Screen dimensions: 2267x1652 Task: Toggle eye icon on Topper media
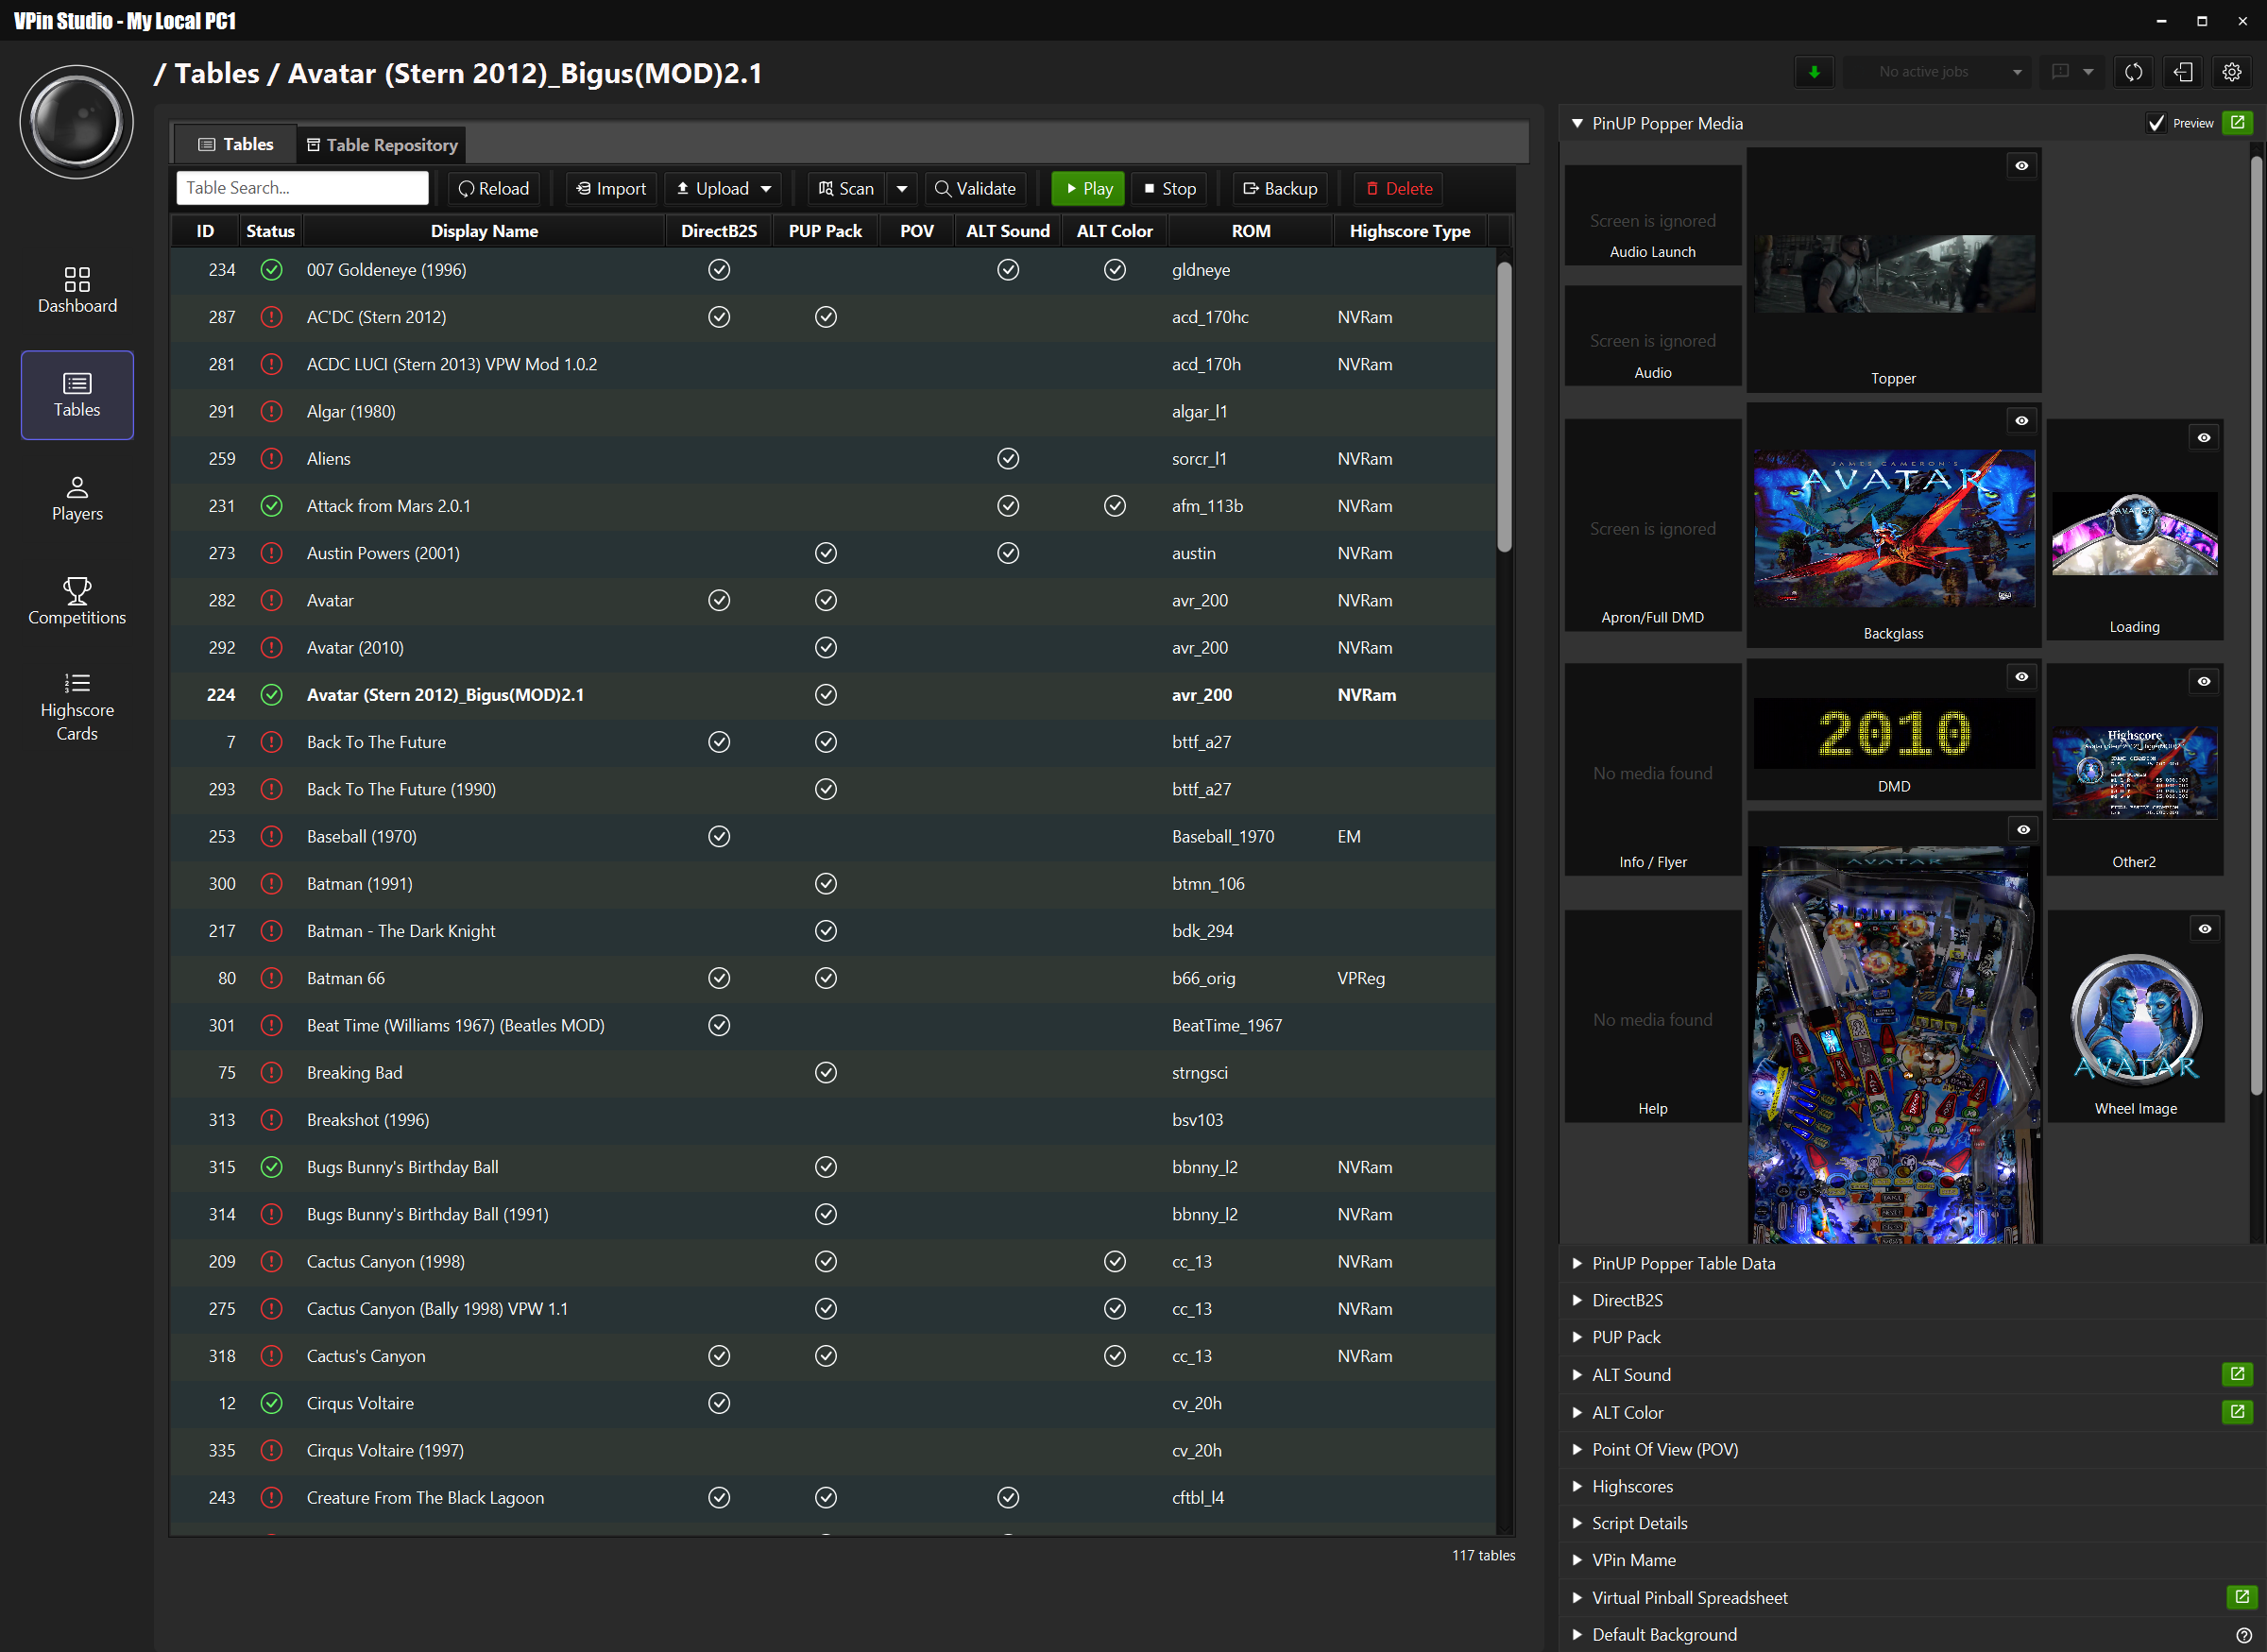pos(2021,166)
